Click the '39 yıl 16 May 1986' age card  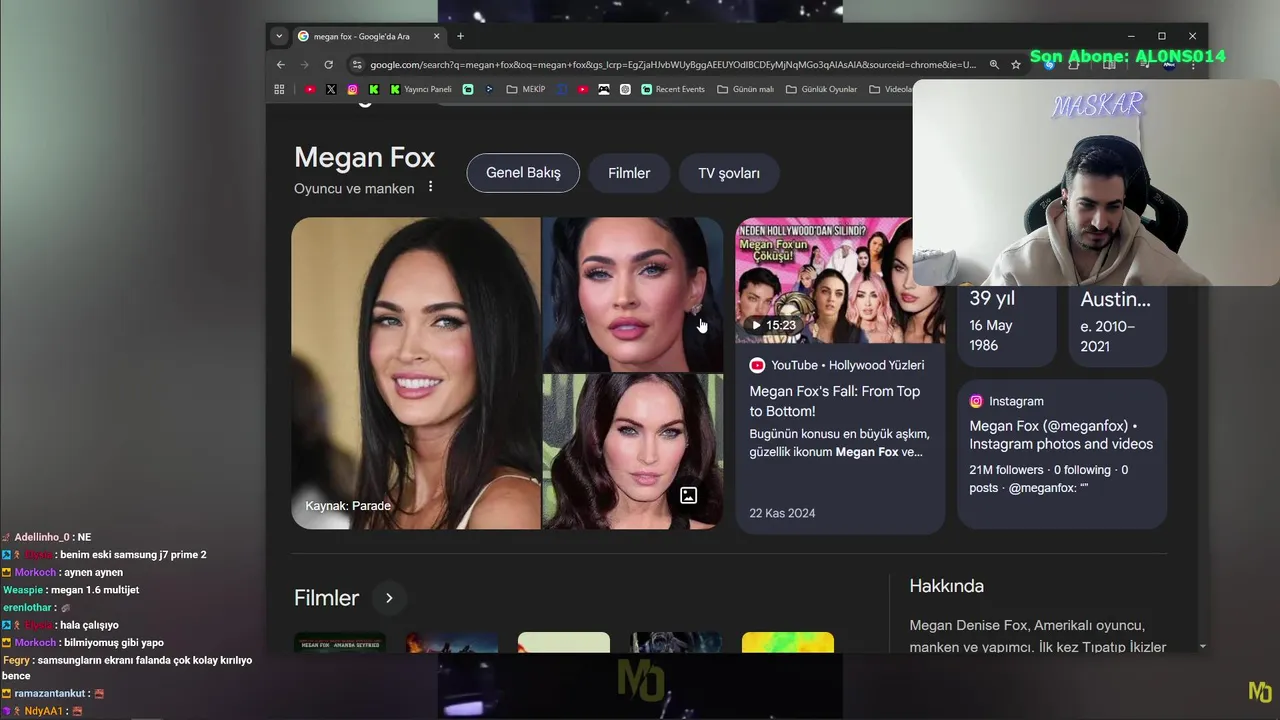(x=1006, y=325)
